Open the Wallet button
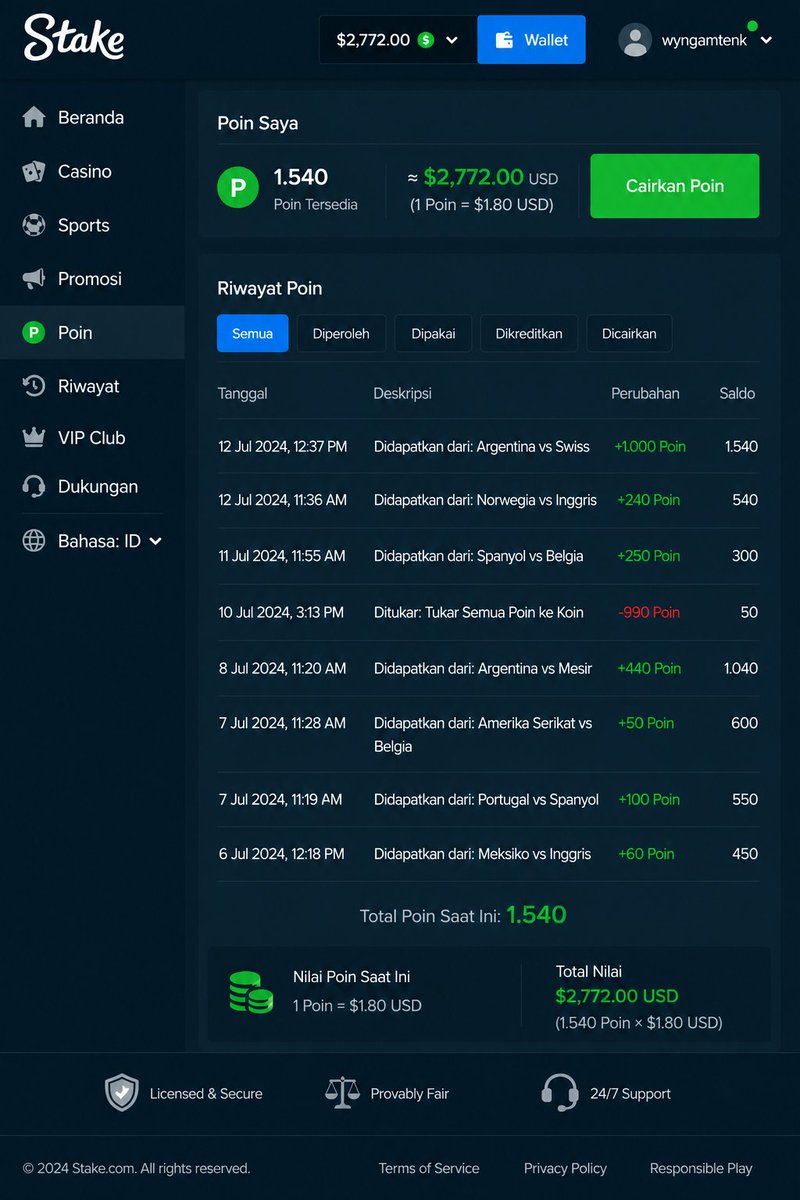This screenshot has width=800, height=1200. [x=531, y=40]
